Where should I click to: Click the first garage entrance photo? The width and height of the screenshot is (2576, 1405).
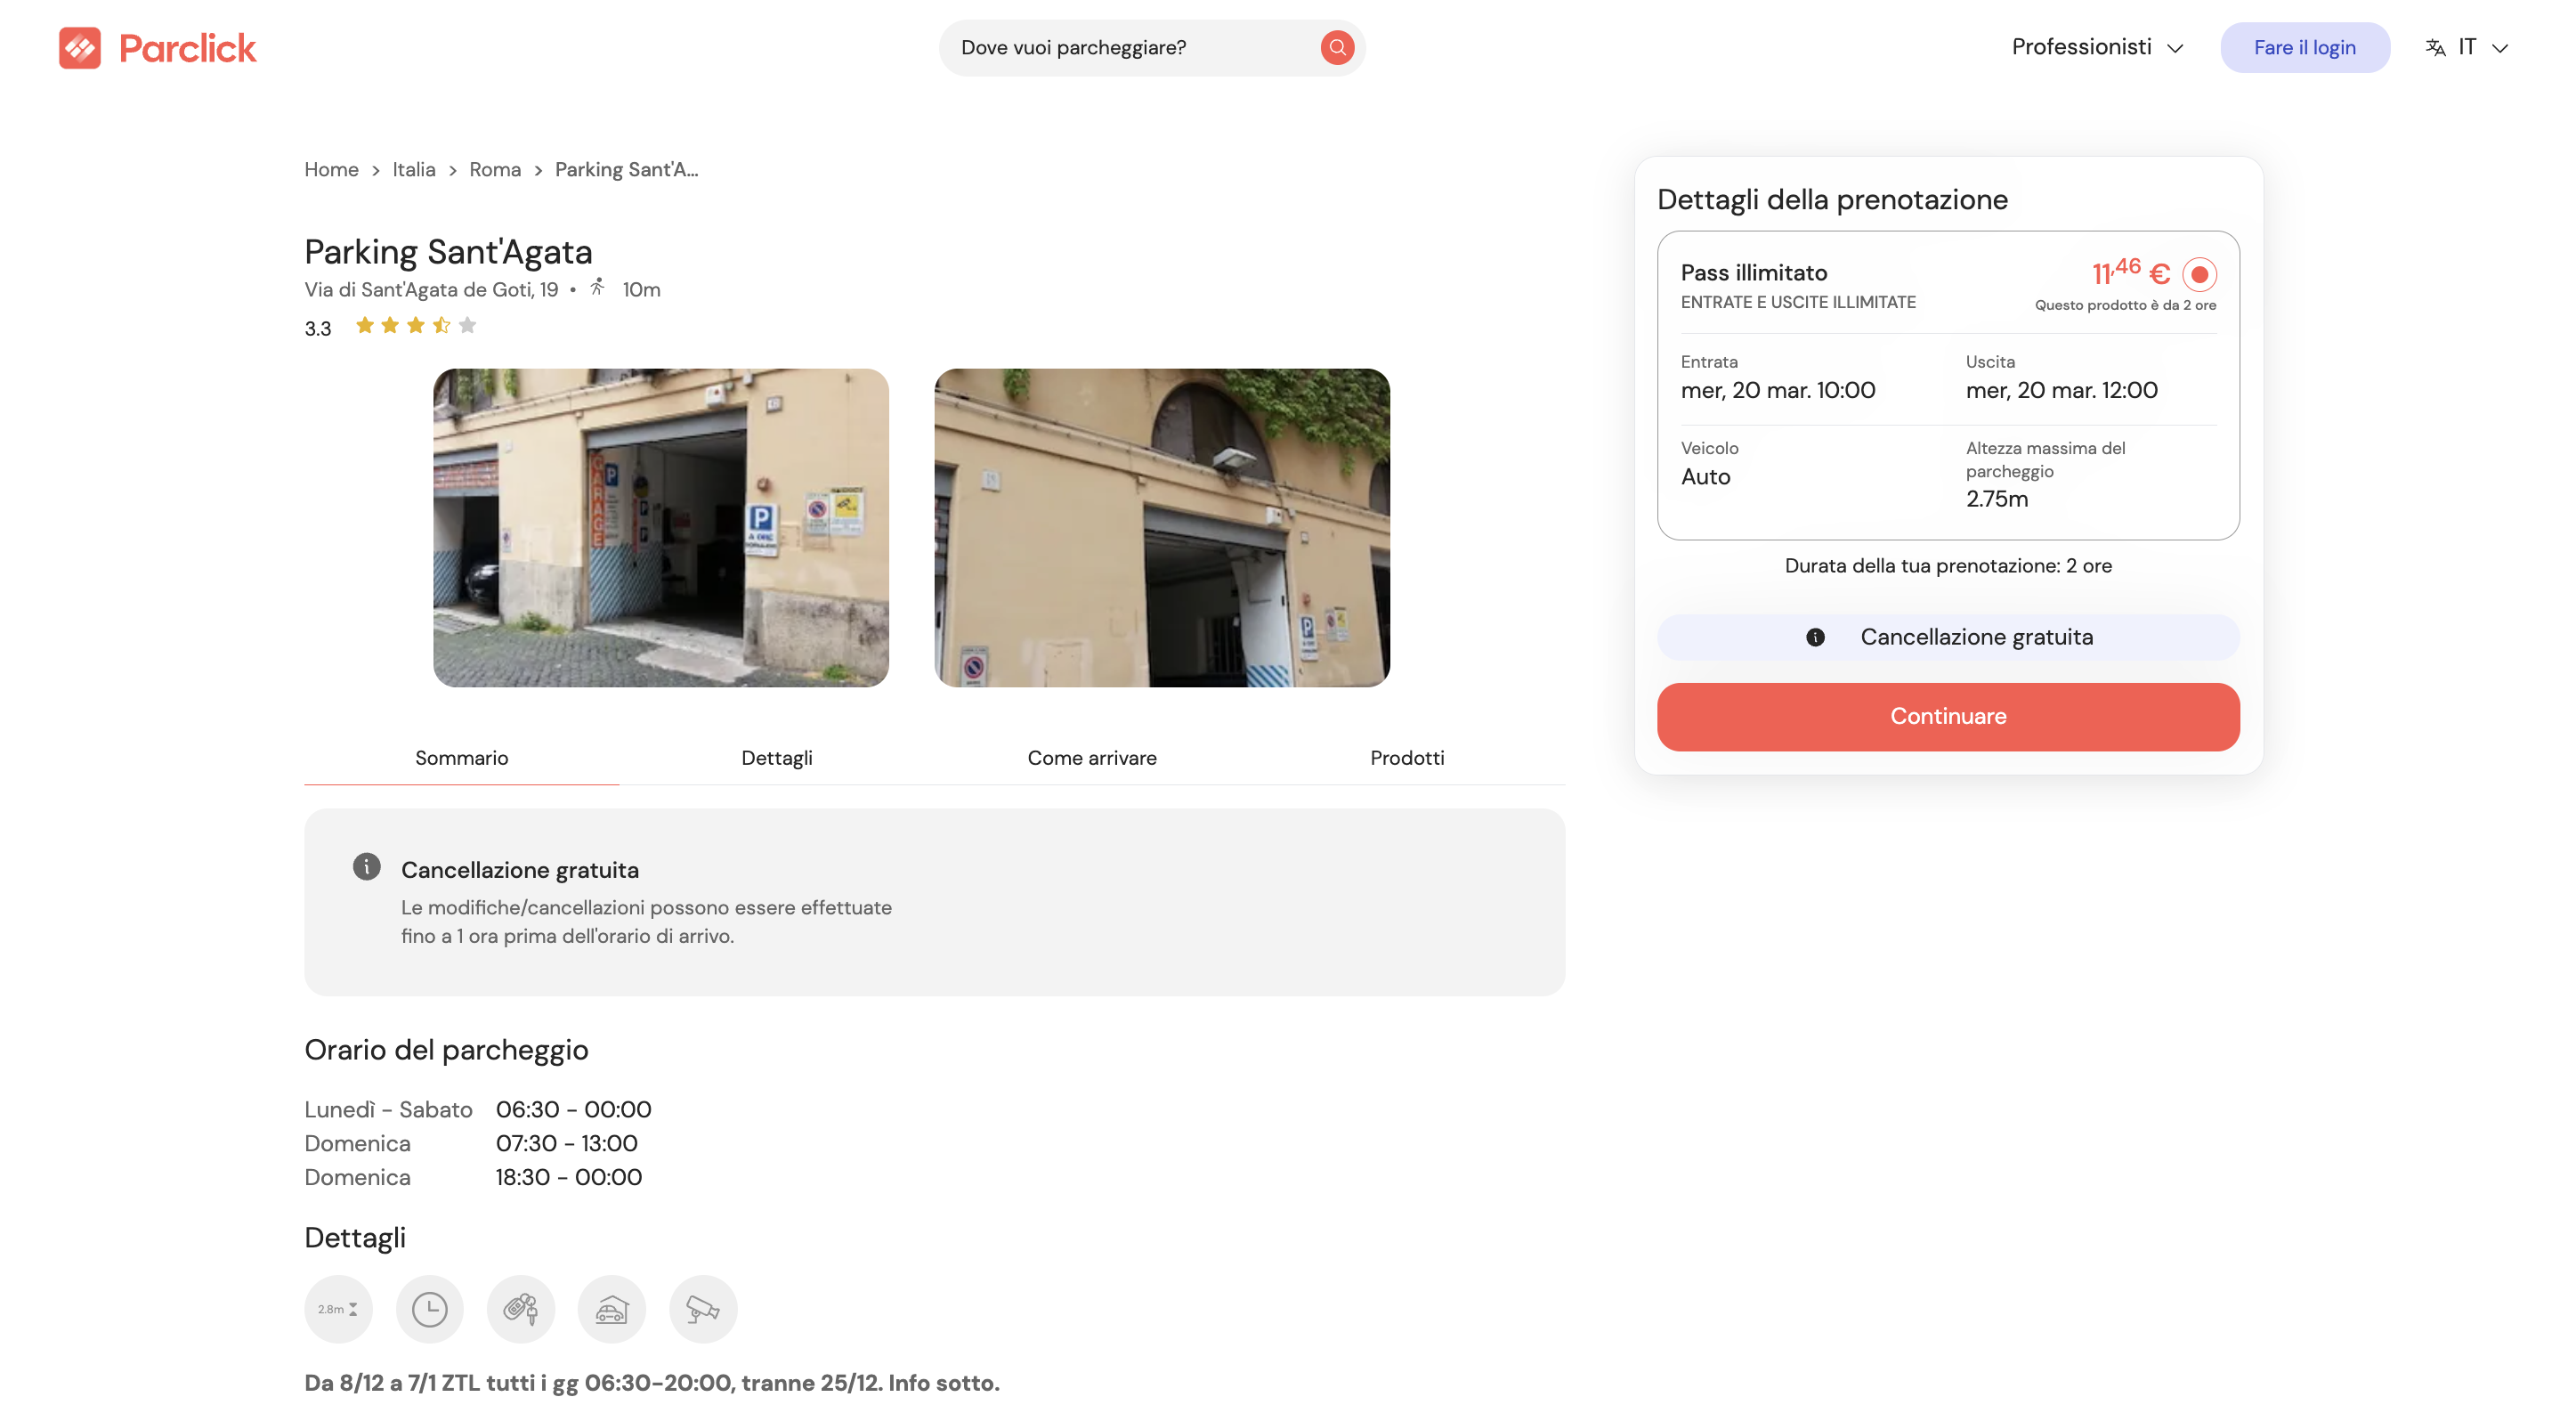(660, 527)
